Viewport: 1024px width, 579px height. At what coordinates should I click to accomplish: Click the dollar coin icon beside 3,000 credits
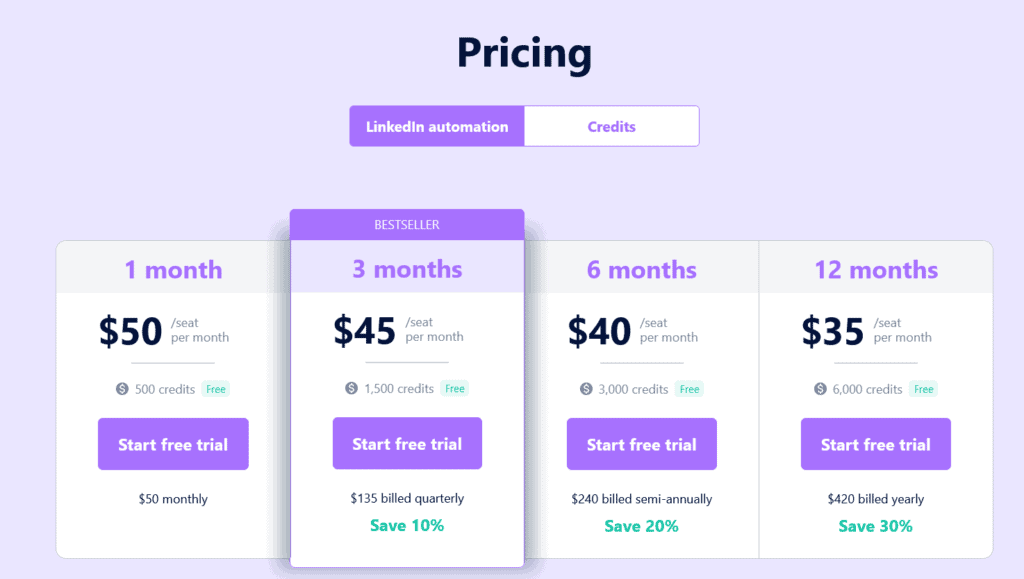pyautogui.click(x=586, y=389)
